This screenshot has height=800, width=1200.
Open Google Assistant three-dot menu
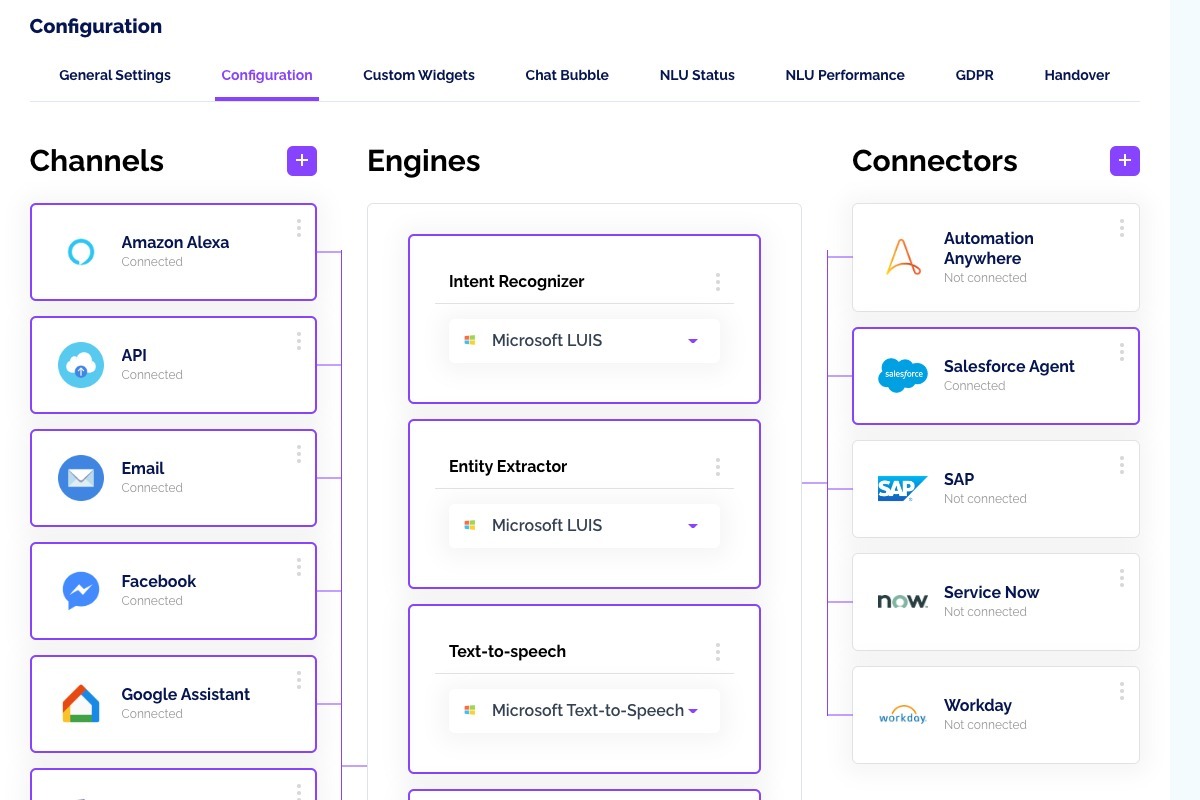pyautogui.click(x=298, y=681)
